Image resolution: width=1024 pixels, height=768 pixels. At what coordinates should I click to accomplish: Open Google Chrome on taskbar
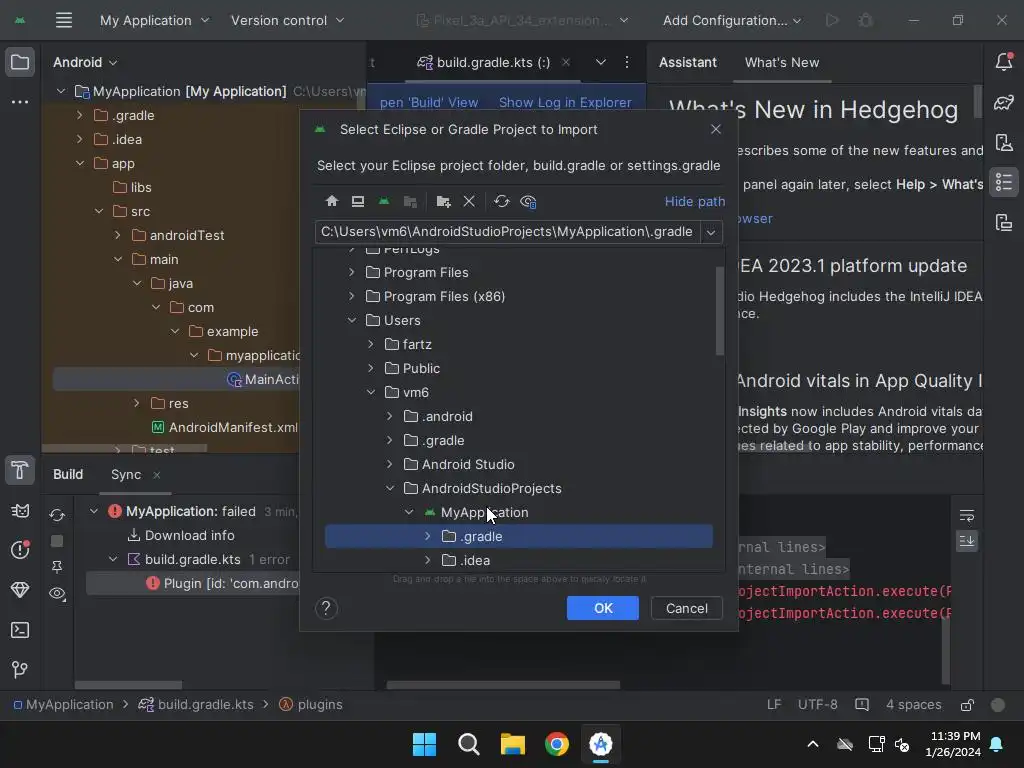coord(556,744)
